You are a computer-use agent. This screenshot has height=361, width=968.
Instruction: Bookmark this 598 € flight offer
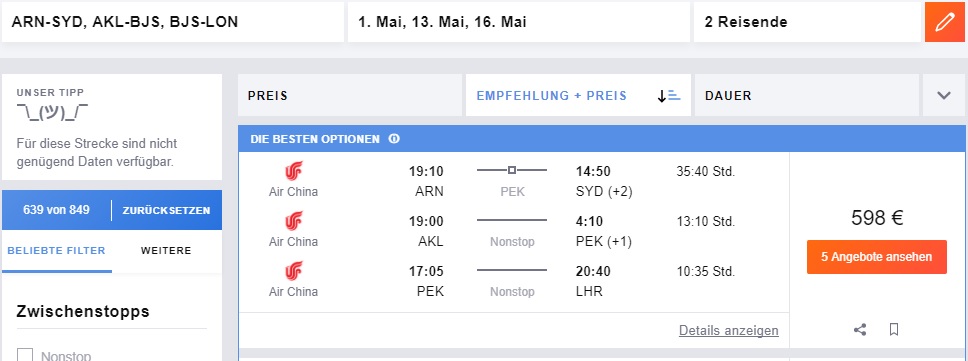tap(894, 330)
